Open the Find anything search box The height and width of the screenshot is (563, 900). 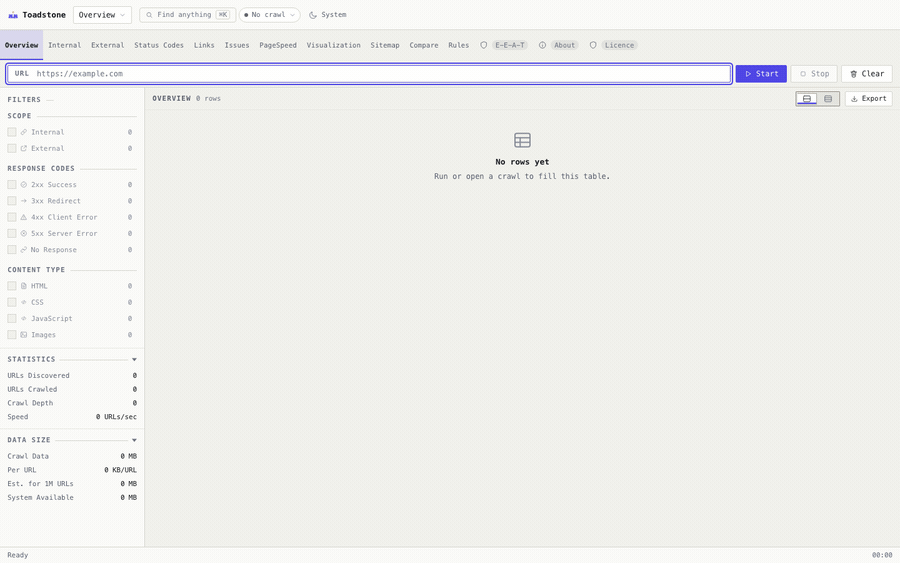(x=187, y=15)
